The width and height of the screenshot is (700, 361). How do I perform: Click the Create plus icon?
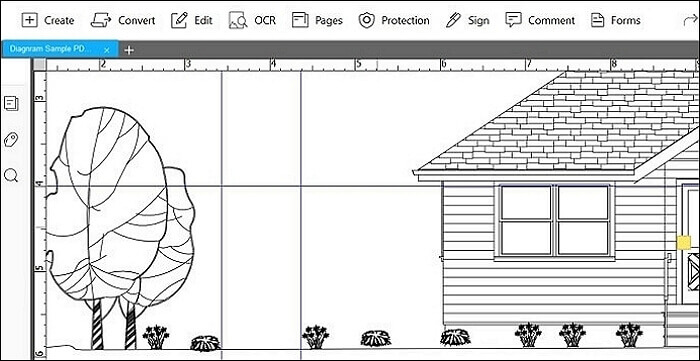point(29,20)
